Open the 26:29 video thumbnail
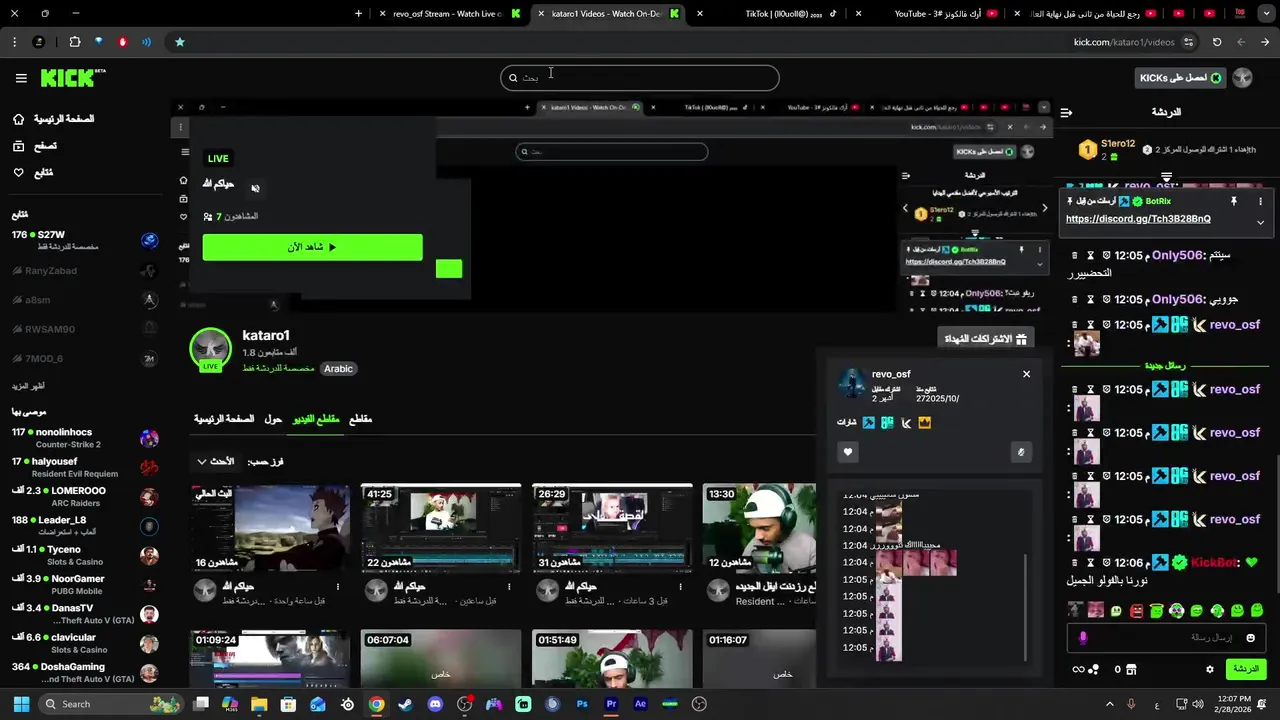1280x720 pixels. click(x=612, y=529)
